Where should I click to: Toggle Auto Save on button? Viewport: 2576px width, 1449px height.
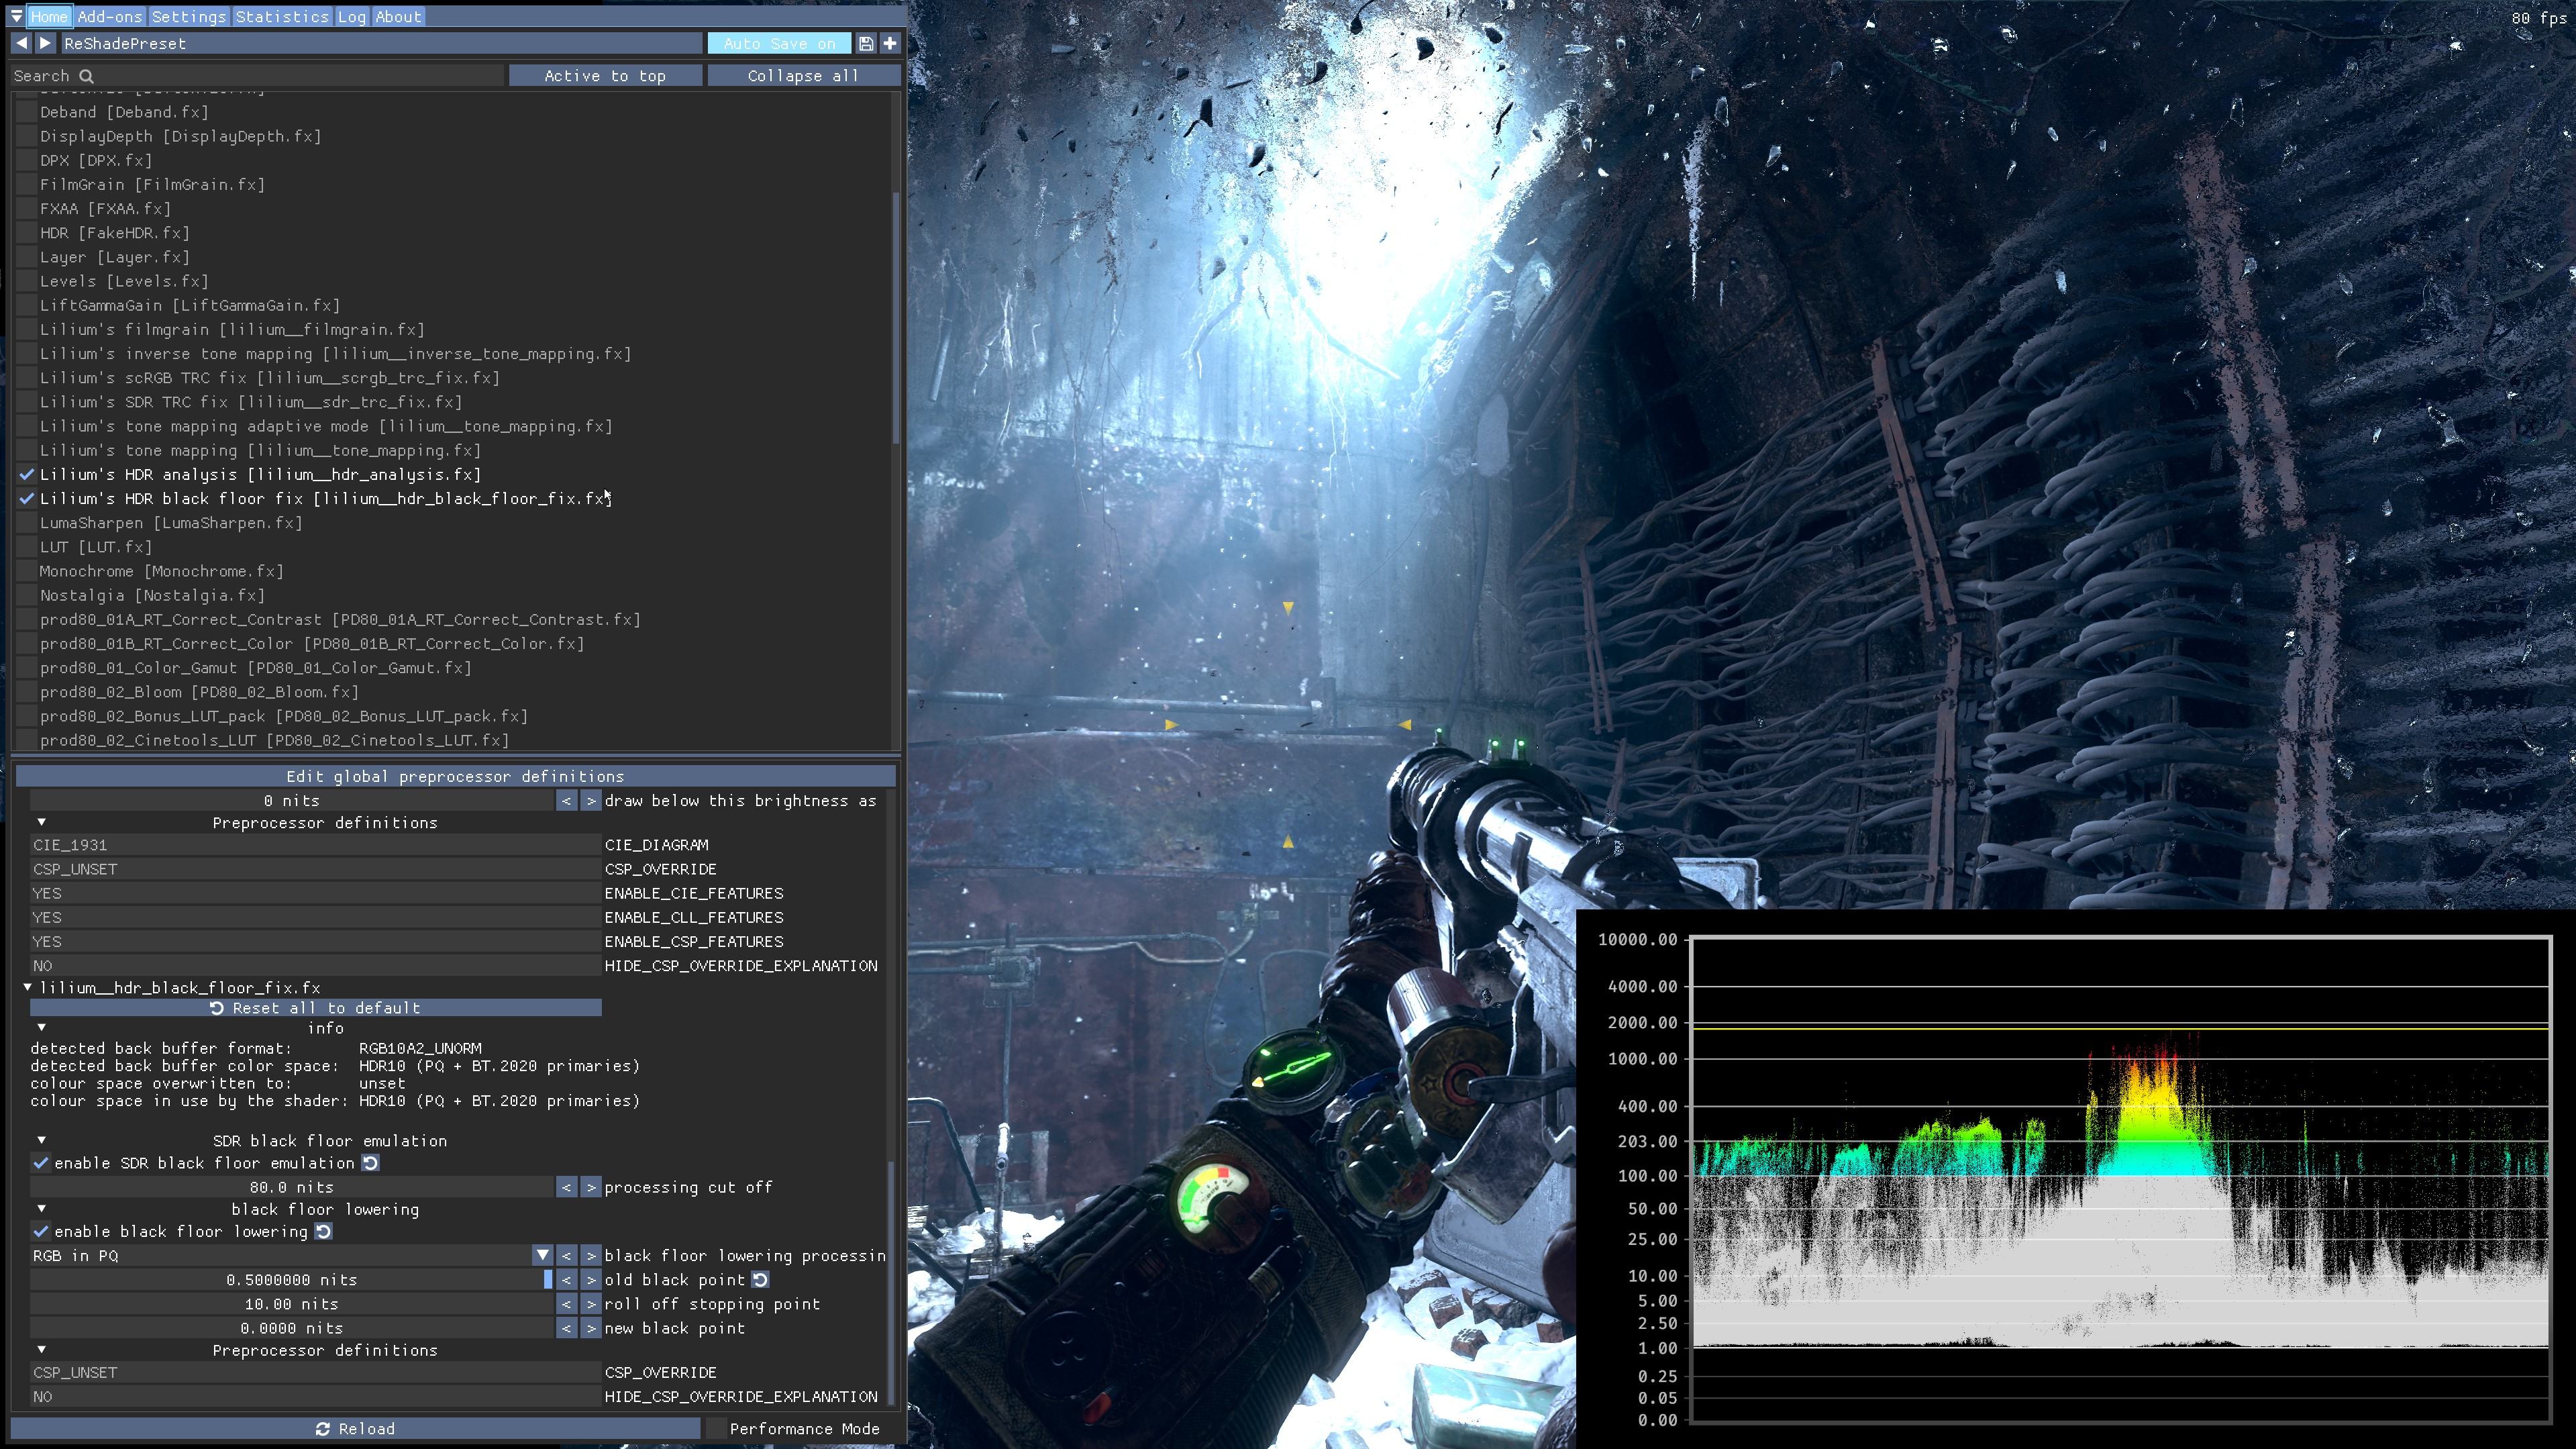(x=780, y=43)
